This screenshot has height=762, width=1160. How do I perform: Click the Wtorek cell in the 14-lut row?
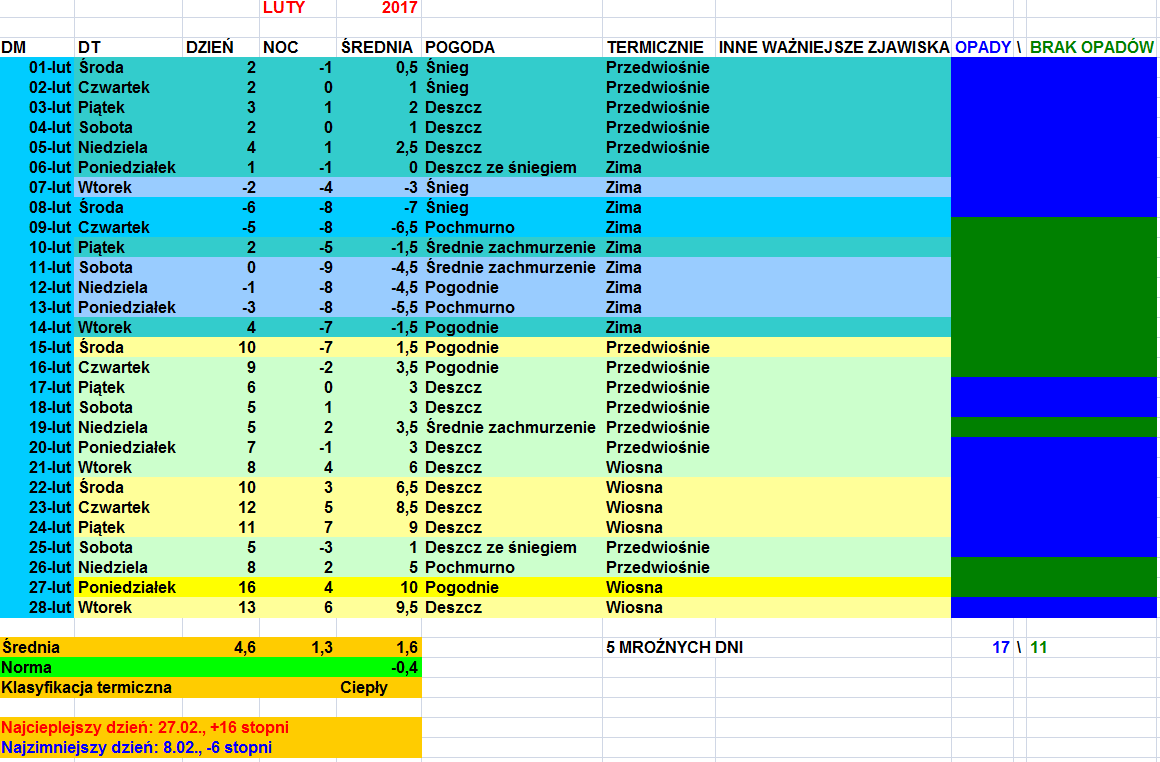point(104,327)
